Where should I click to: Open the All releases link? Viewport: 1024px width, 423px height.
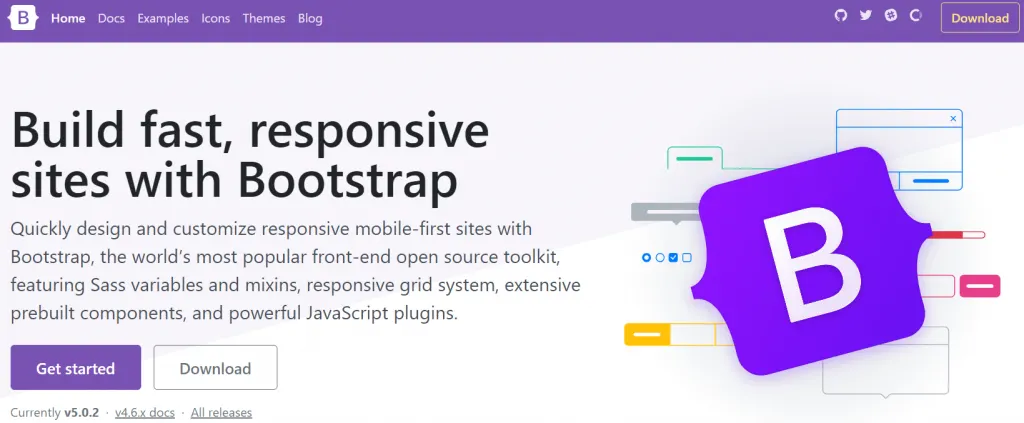221,413
